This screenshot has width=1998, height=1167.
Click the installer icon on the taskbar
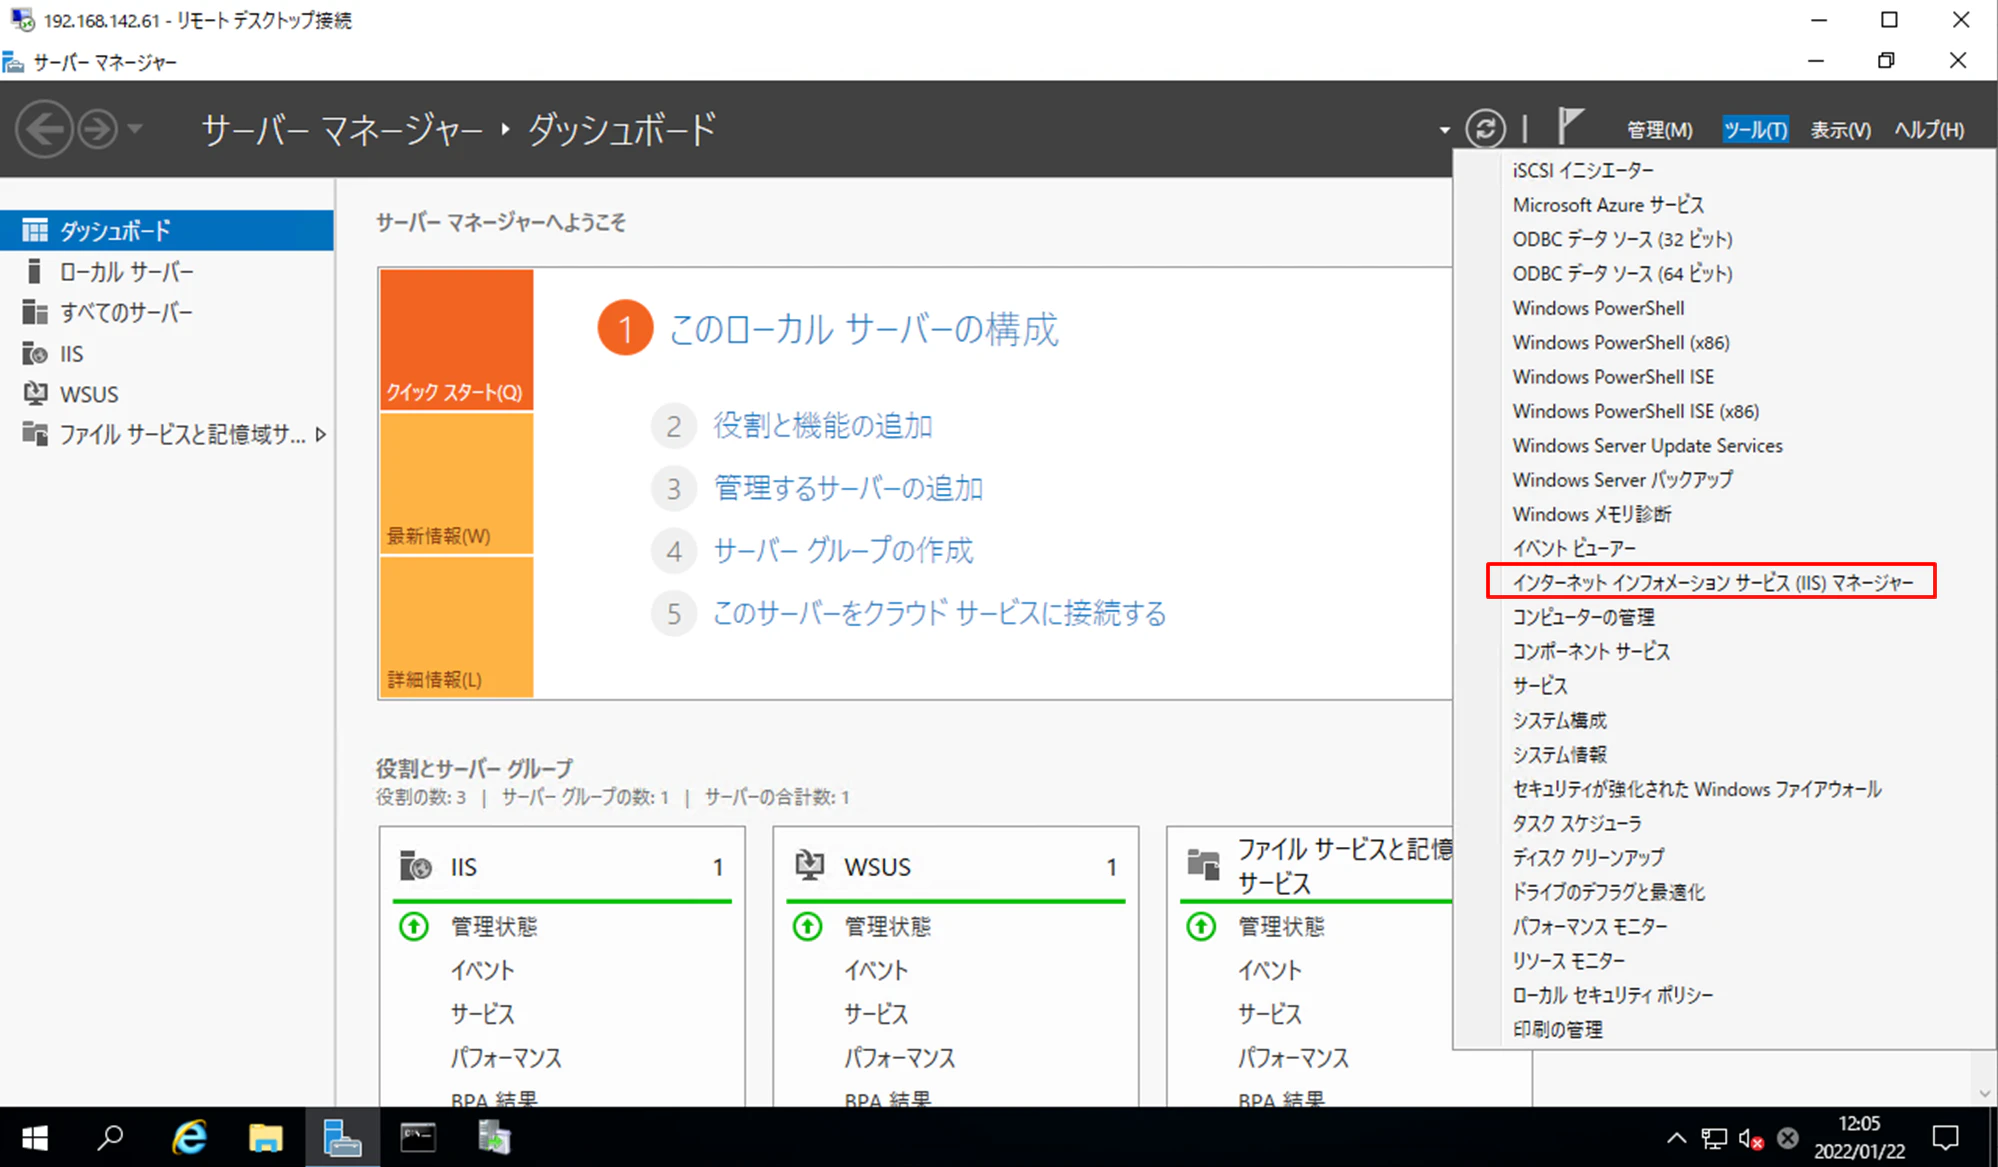click(x=494, y=1138)
